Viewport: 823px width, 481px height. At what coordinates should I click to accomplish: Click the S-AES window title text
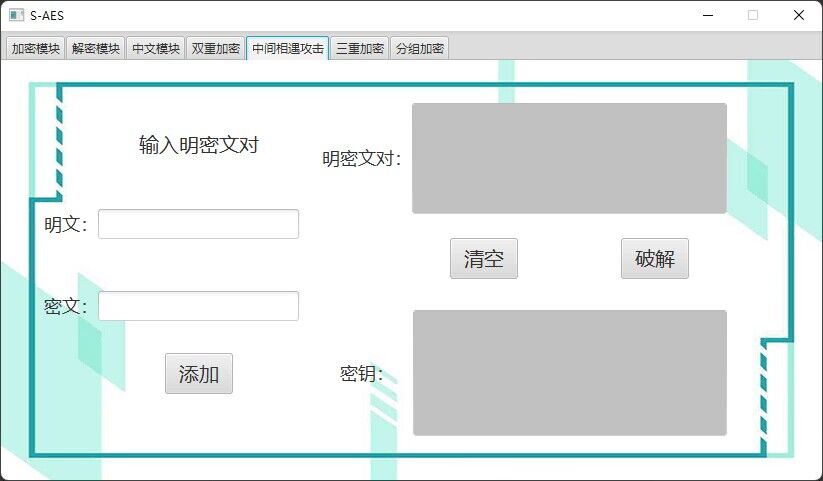(x=47, y=15)
